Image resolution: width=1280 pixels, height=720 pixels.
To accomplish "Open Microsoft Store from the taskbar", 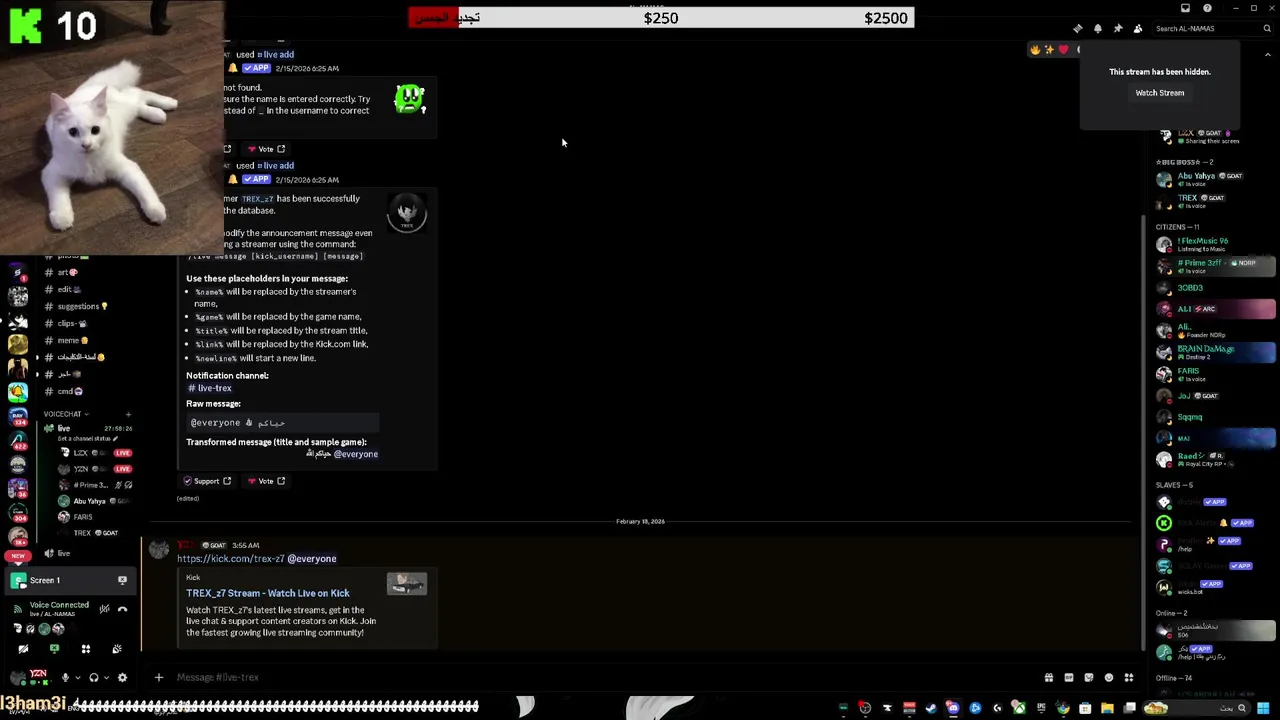I will pos(1085,708).
